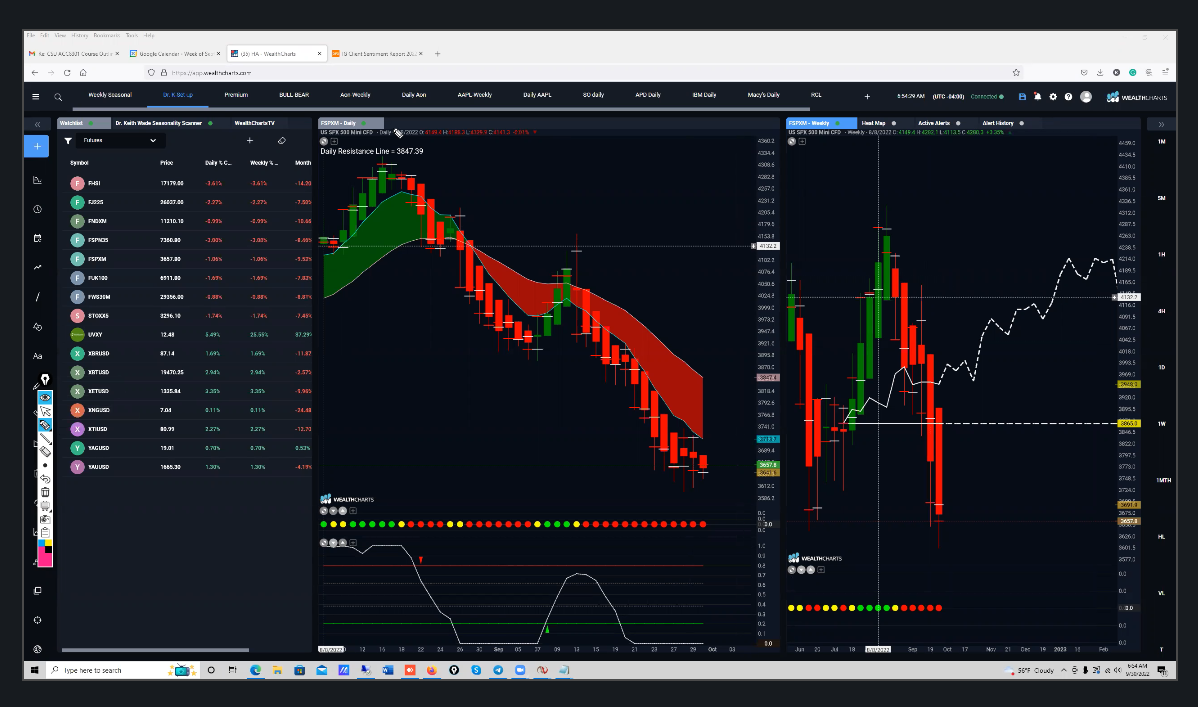The width and height of the screenshot is (1198, 707).
Task: Click the clock icon in left sidebar
Action: [37, 209]
